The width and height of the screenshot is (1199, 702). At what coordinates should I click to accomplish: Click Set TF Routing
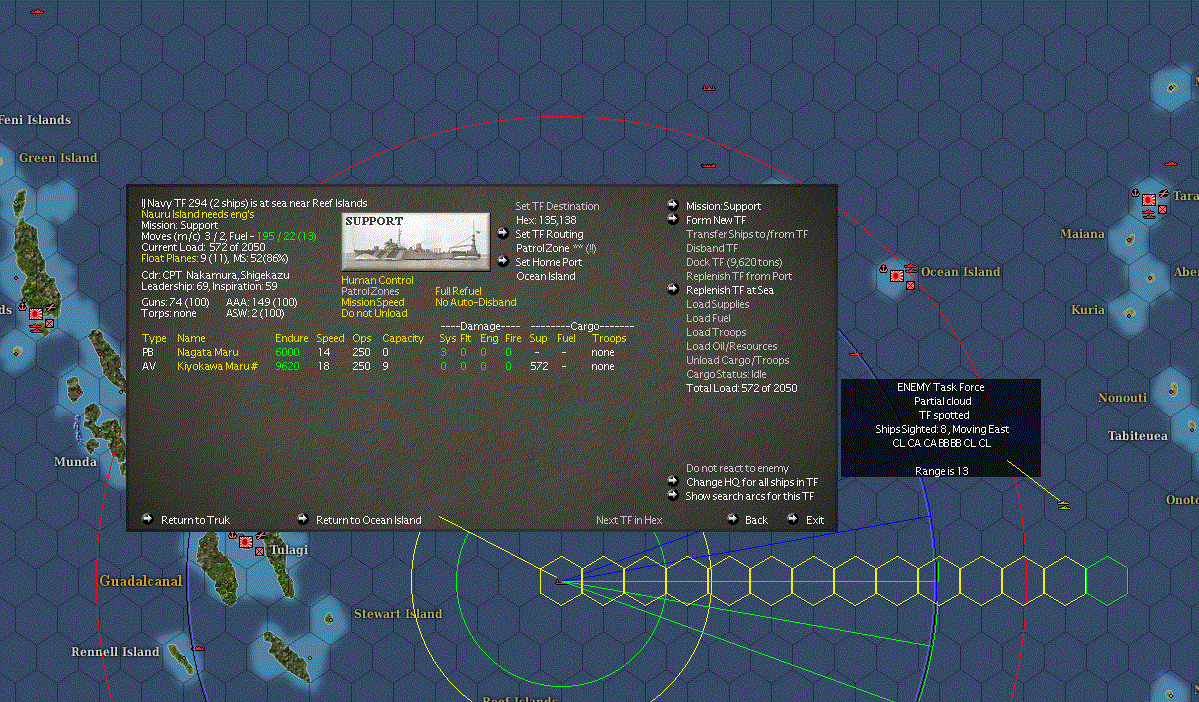[549, 234]
